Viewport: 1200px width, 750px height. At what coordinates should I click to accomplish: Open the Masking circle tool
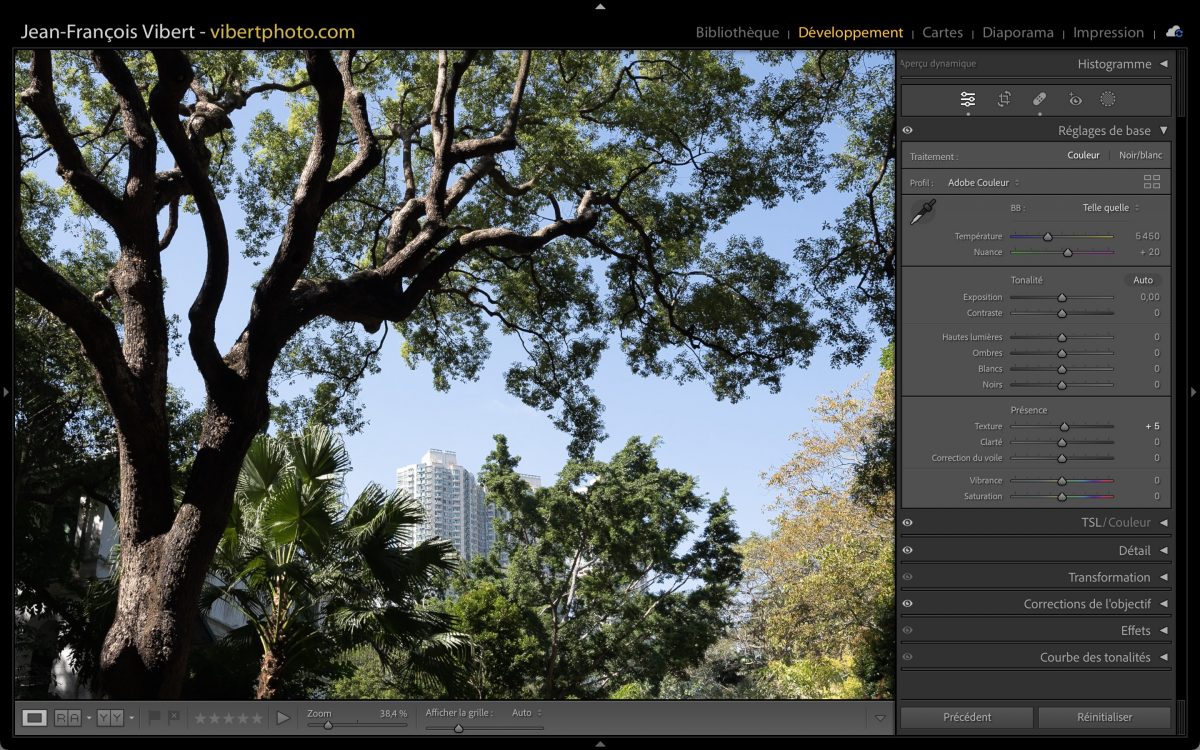[1108, 99]
